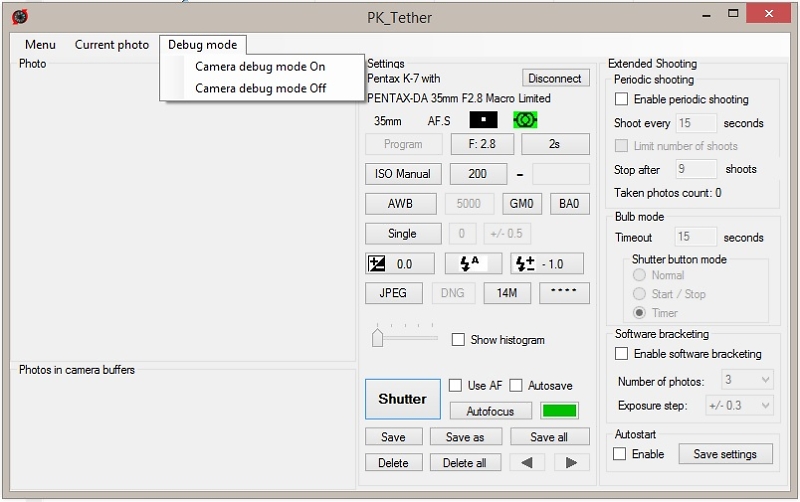Screen dimensions: 800x502
Task: Adjust flash compensation -1.0 button
Action: [x=547, y=264]
